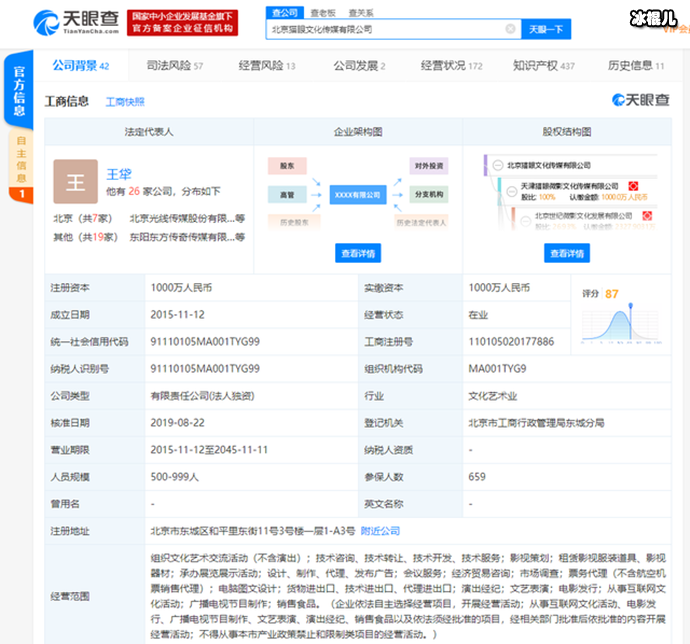Screen dimensions: 690x644
Task: Click organization code MA001TYG9
Action: [x=497, y=368]
